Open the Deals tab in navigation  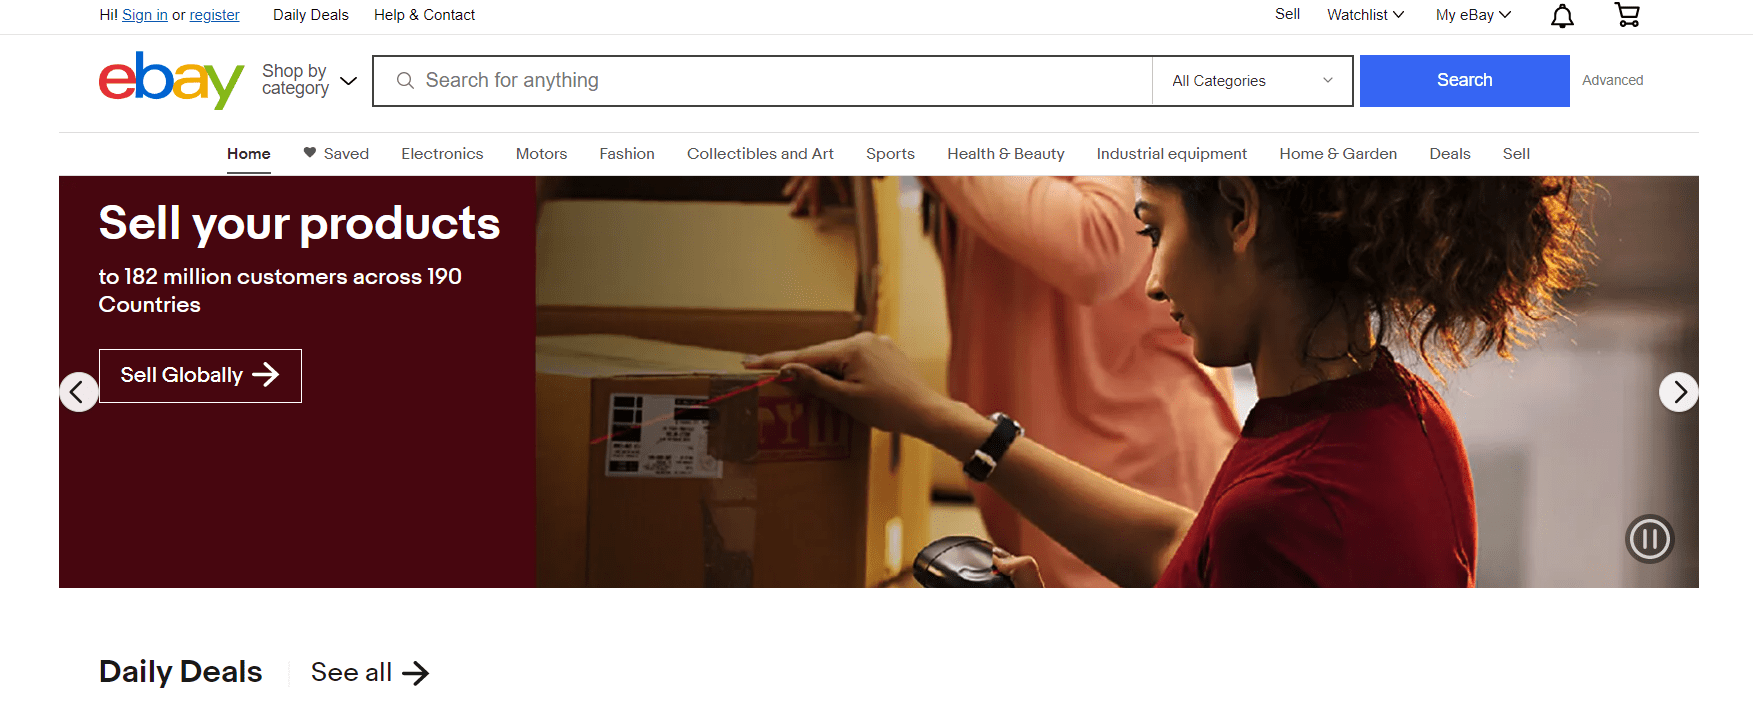pyautogui.click(x=1450, y=154)
